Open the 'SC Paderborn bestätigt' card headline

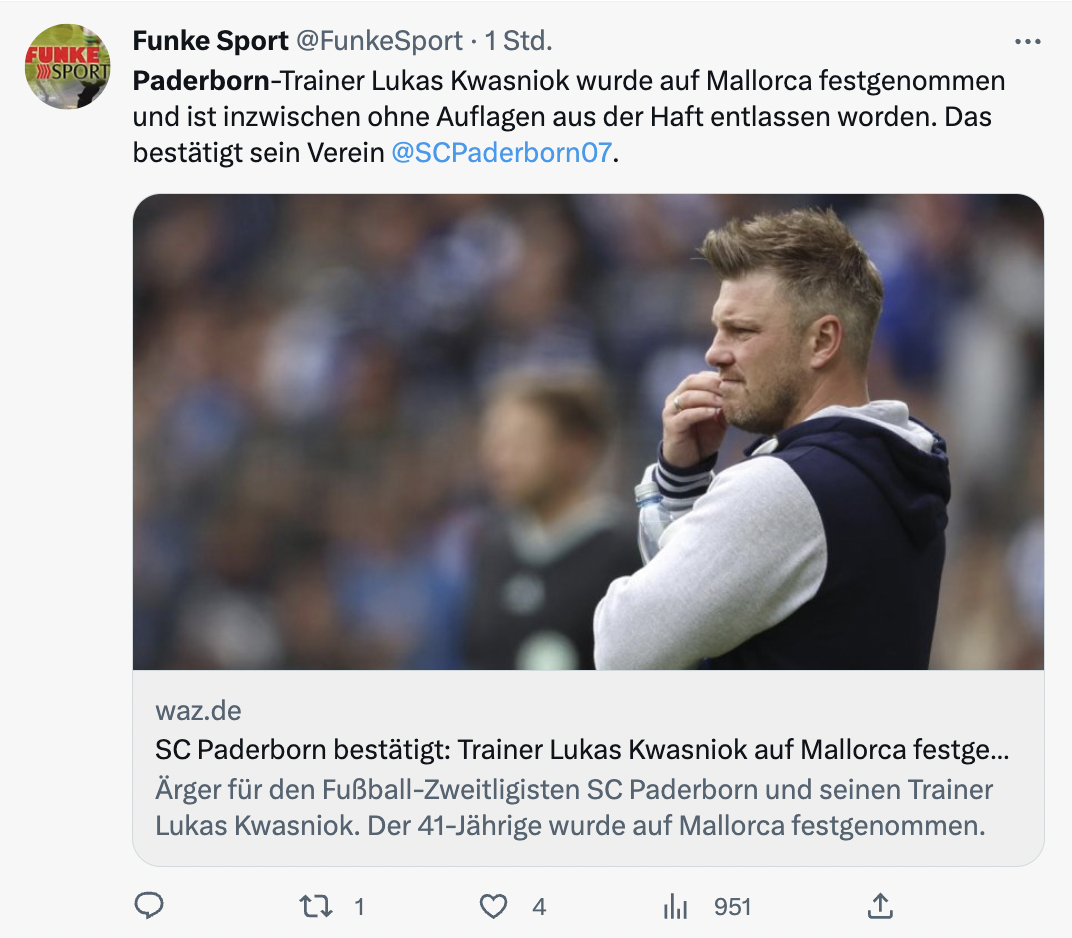[582, 750]
